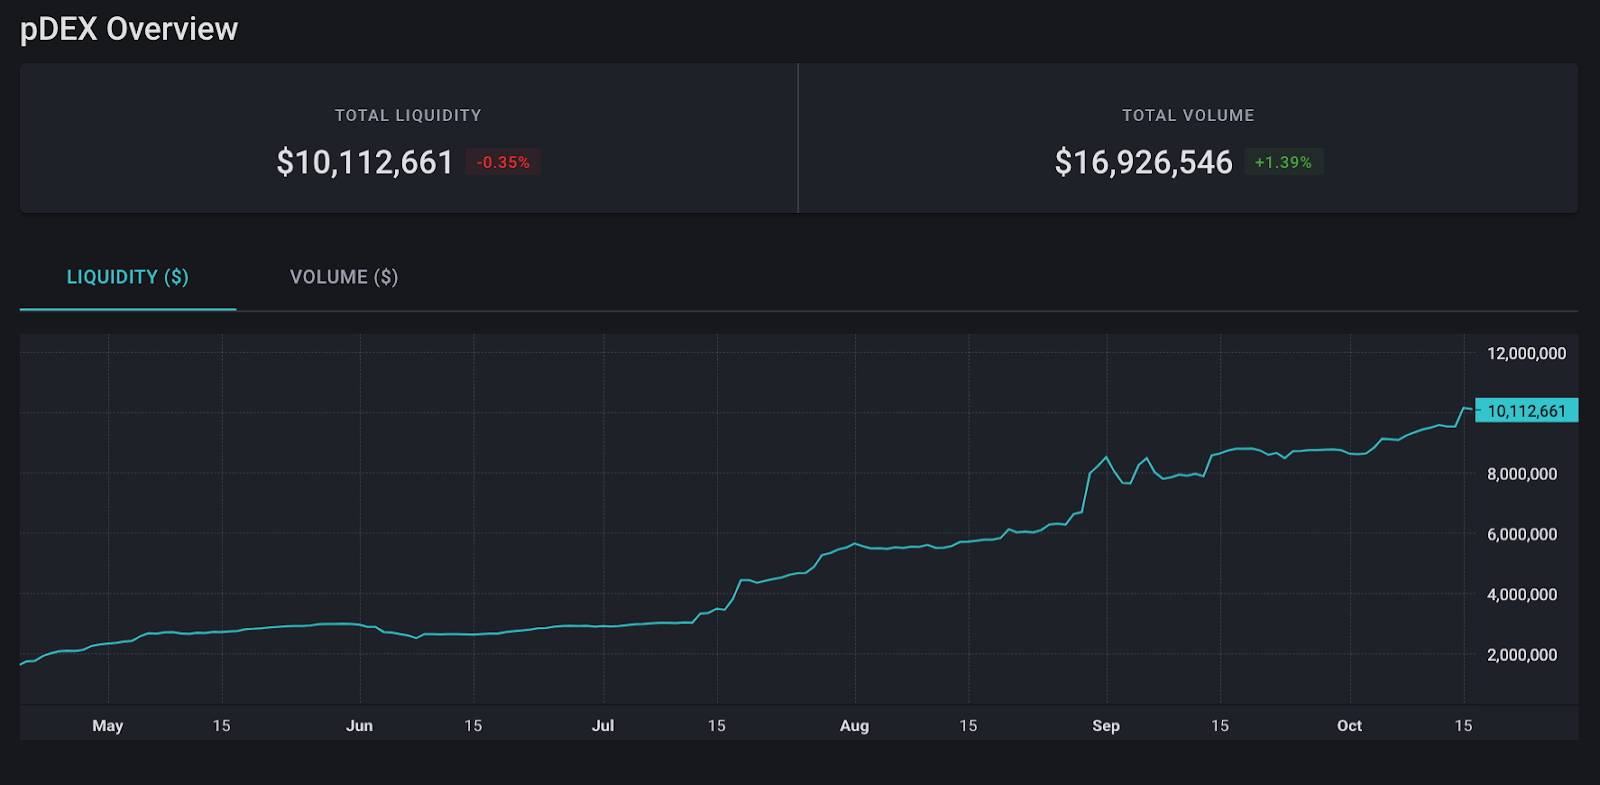
Task: Click the 4,000,000 axis label
Action: pyautogui.click(x=1522, y=594)
